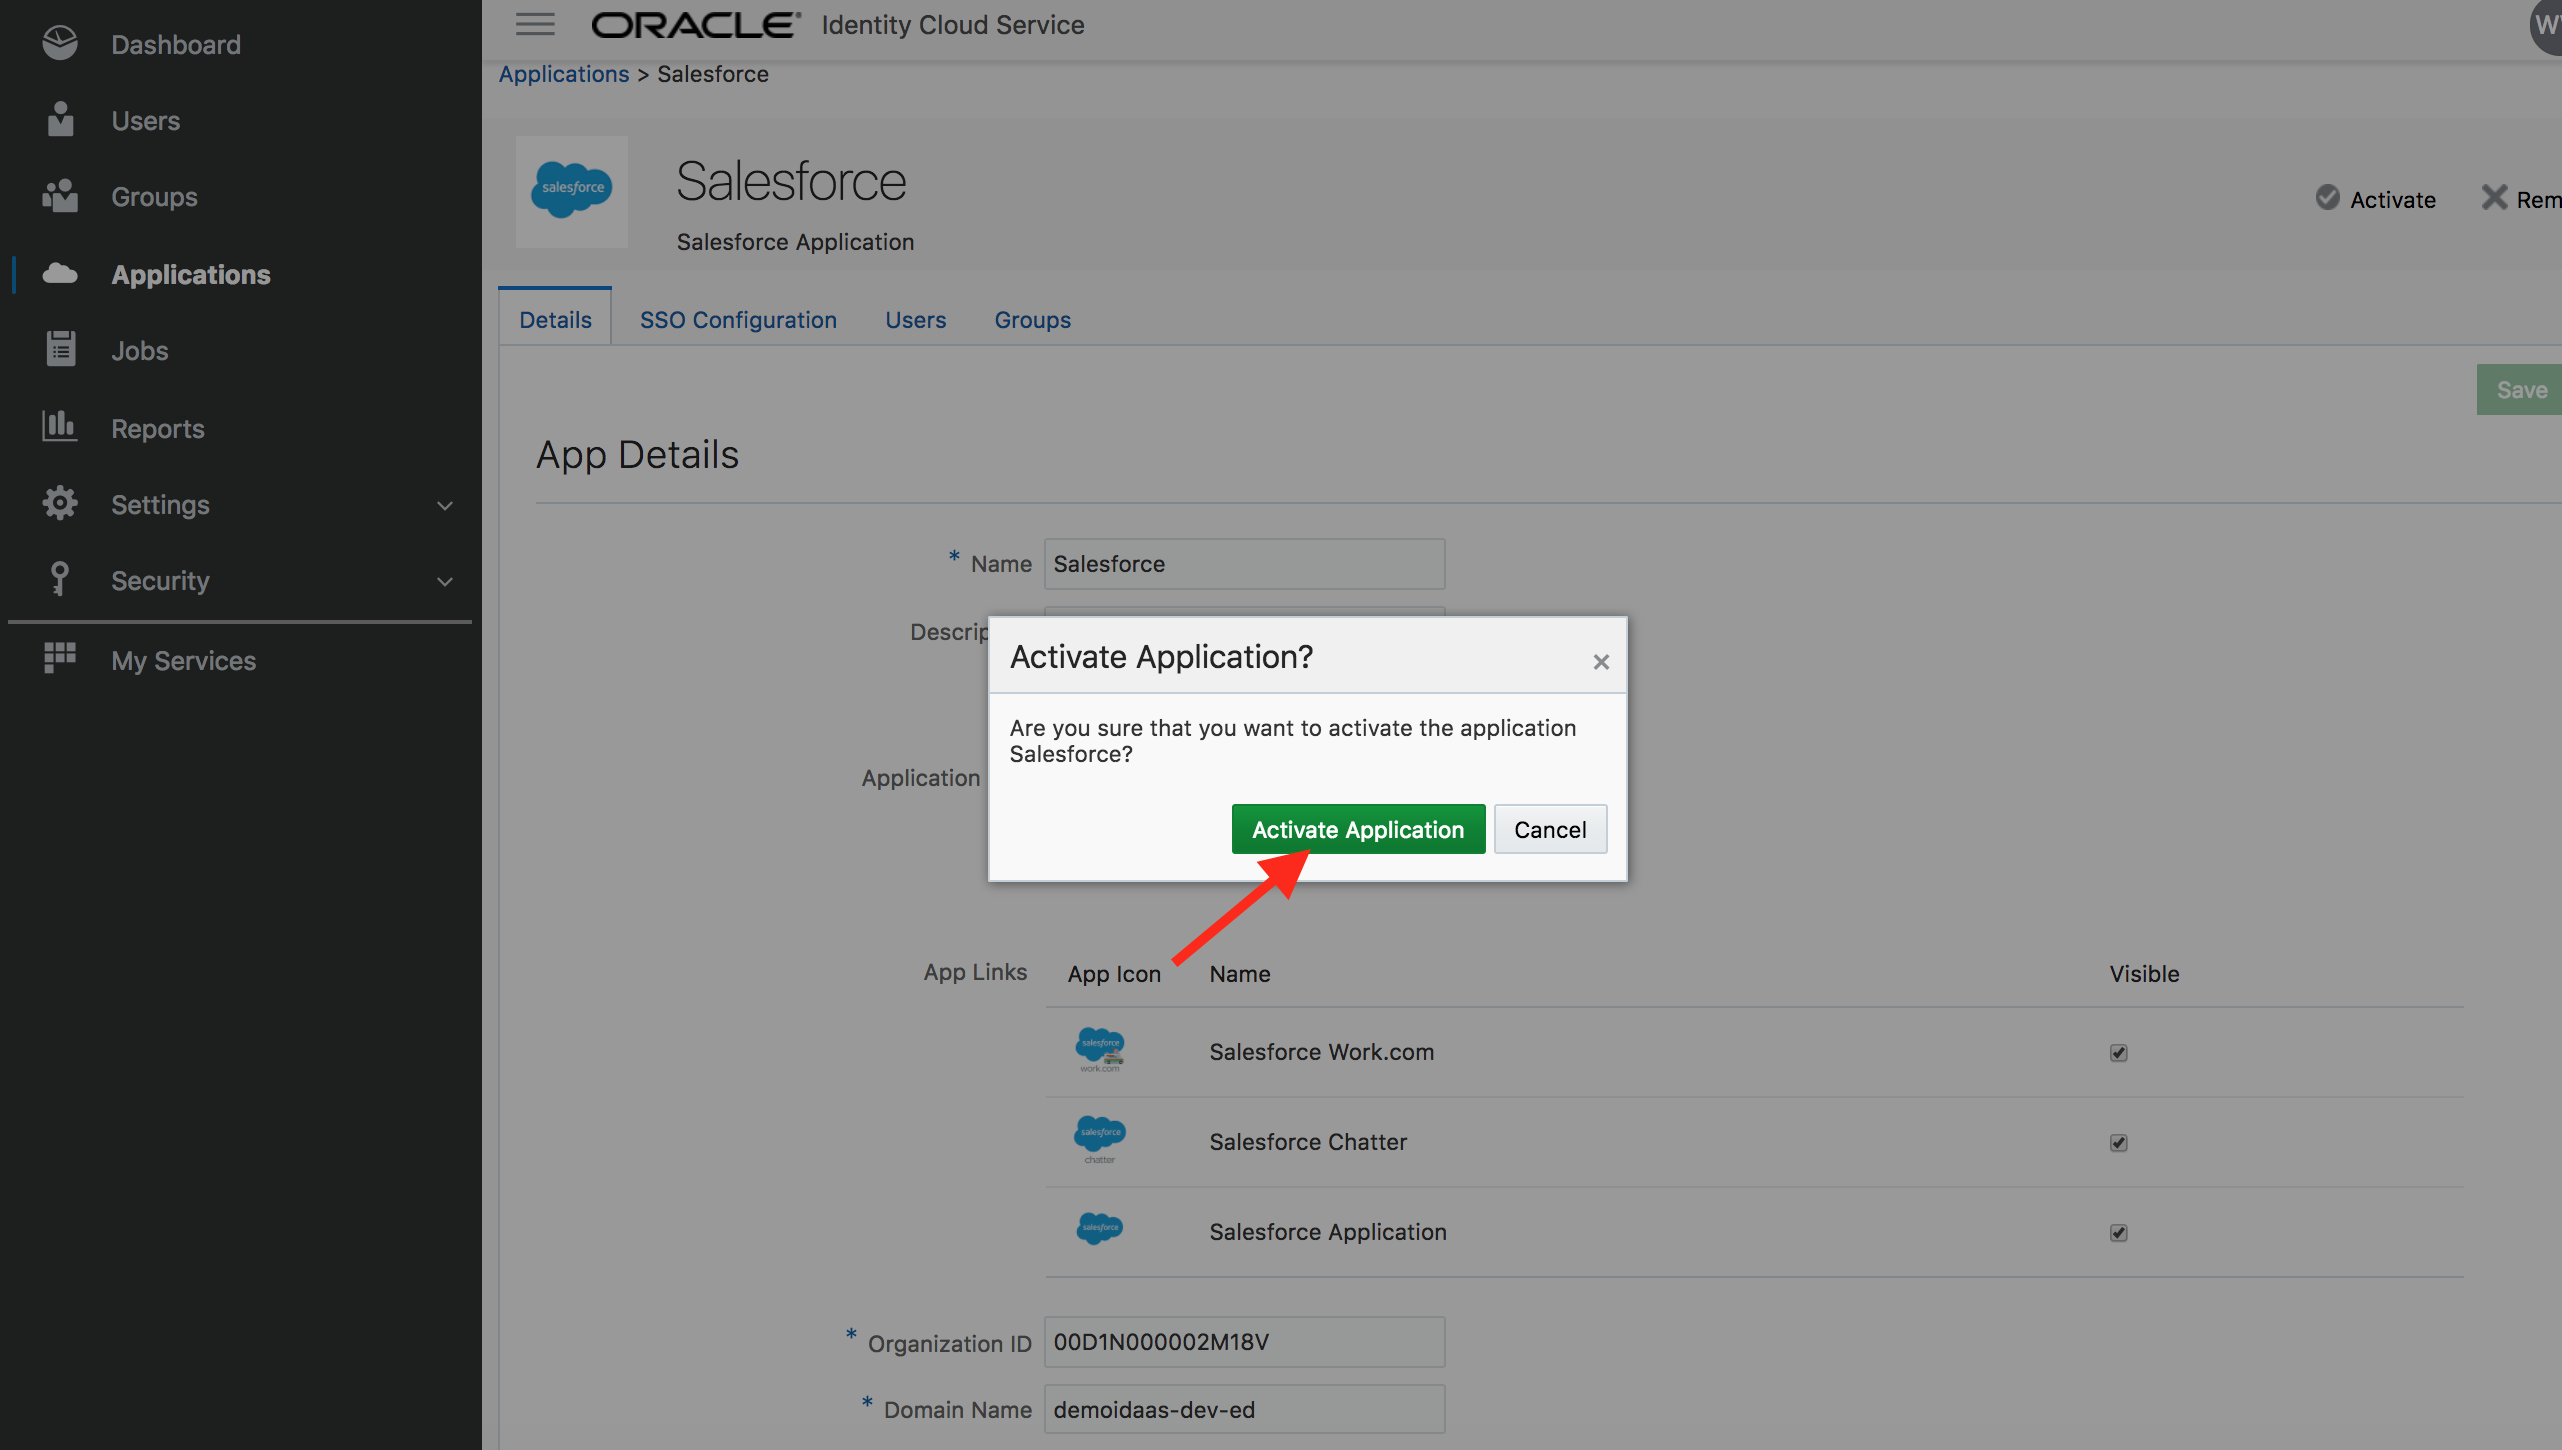Open the Jobs sidebar icon
Screen dimensions: 2562x1450
60,349
